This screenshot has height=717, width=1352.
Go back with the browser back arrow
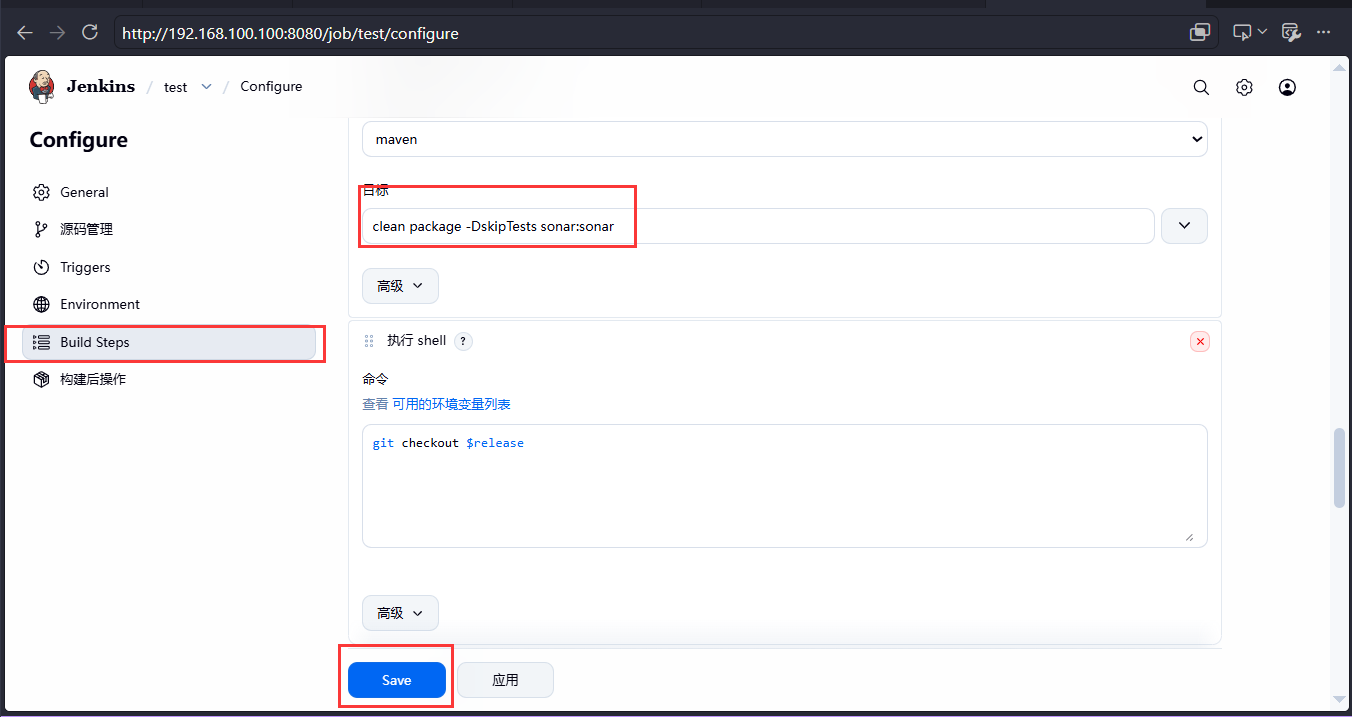click(25, 33)
